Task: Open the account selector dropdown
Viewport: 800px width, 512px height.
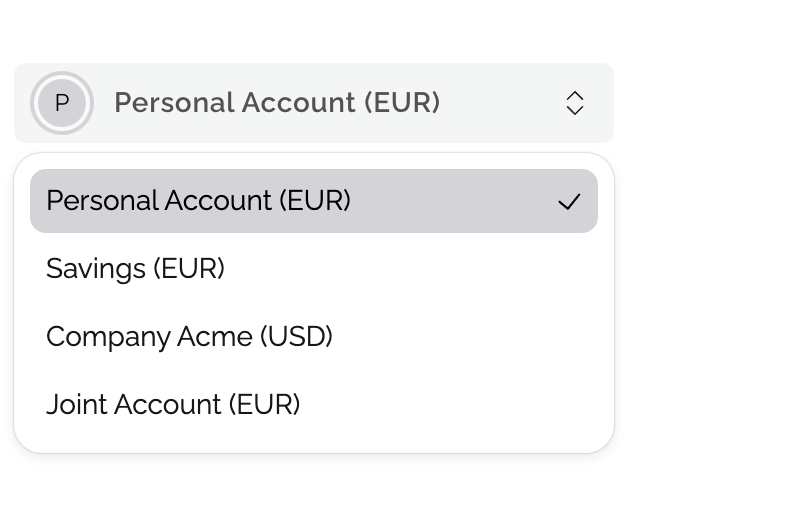Action: (313, 103)
